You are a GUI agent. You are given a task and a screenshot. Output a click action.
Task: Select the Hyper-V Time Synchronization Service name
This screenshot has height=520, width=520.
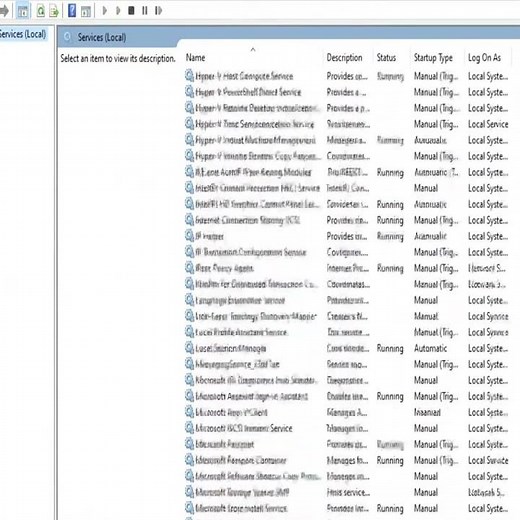(255, 124)
